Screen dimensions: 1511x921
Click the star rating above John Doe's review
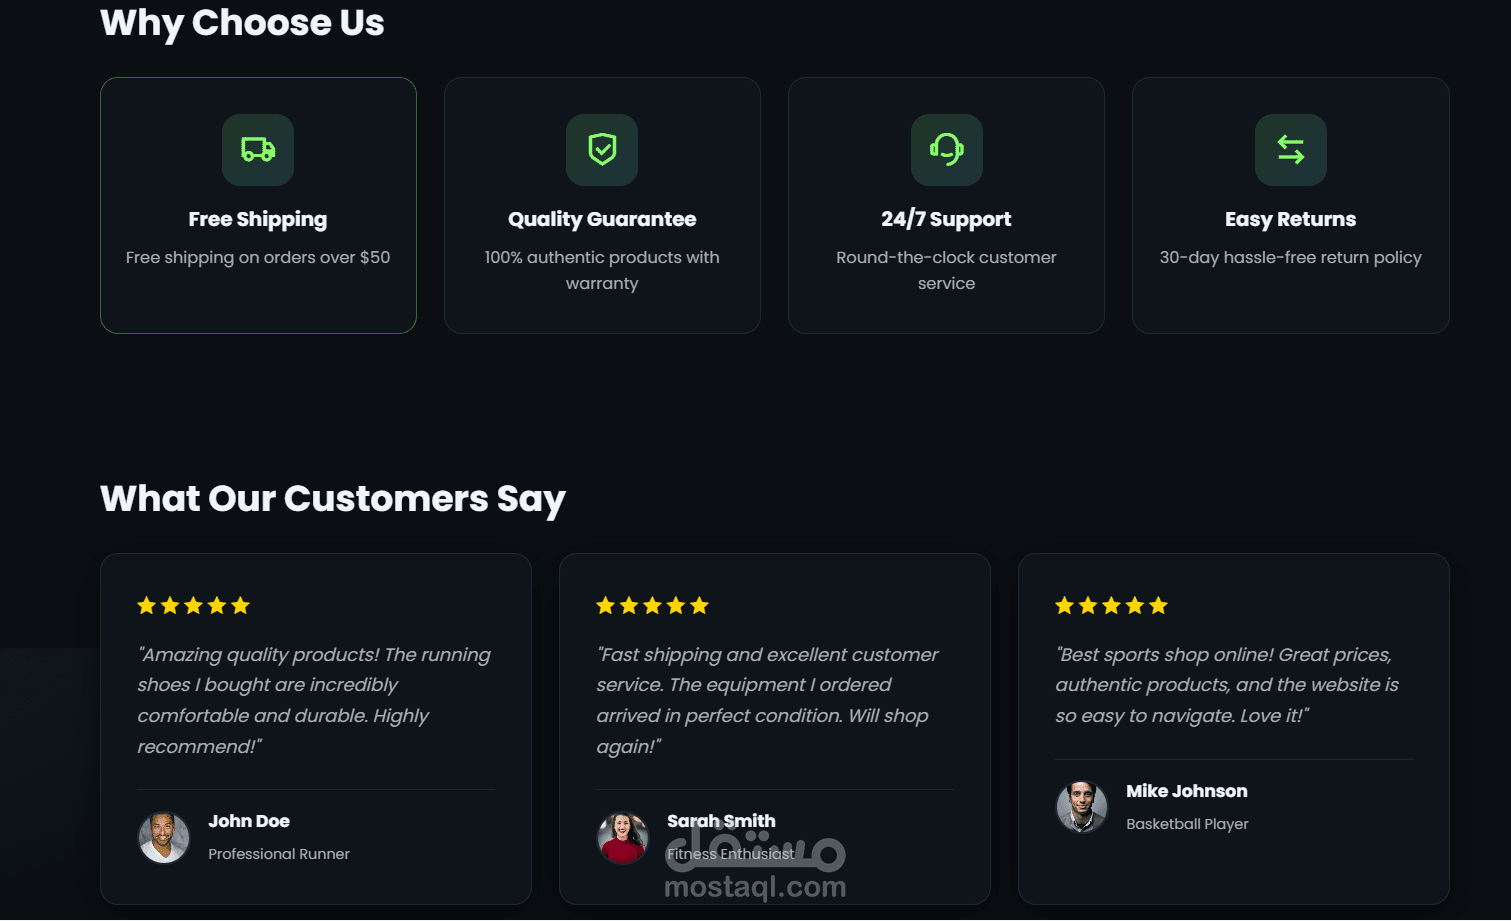pyautogui.click(x=193, y=605)
